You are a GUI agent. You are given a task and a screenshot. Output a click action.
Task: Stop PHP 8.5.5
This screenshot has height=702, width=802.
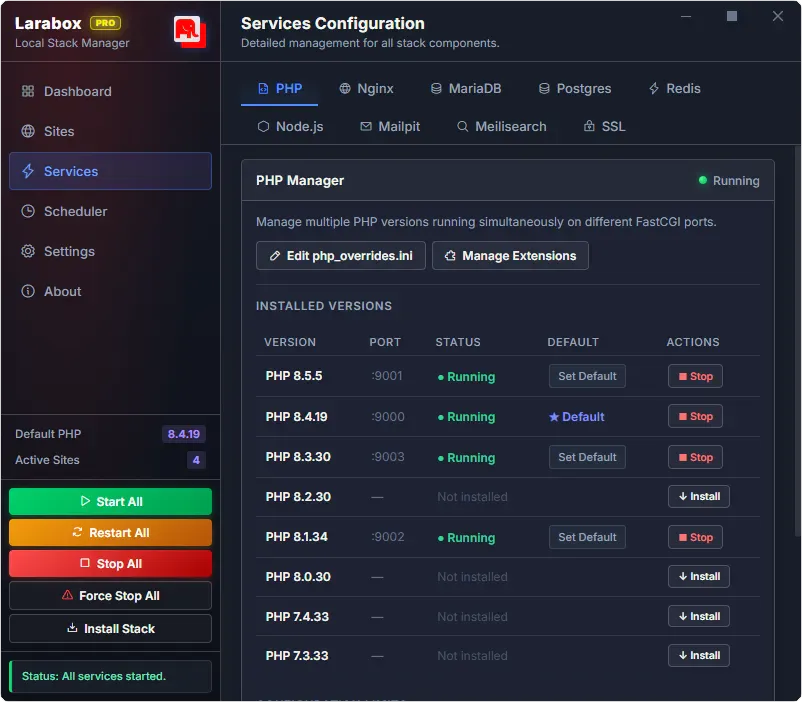pos(695,376)
